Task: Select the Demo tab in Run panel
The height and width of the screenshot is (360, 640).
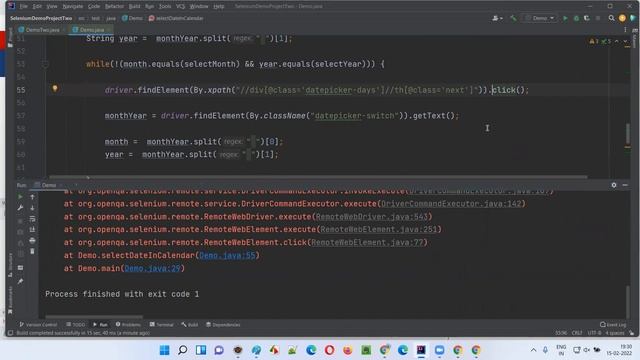Action: (48, 185)
